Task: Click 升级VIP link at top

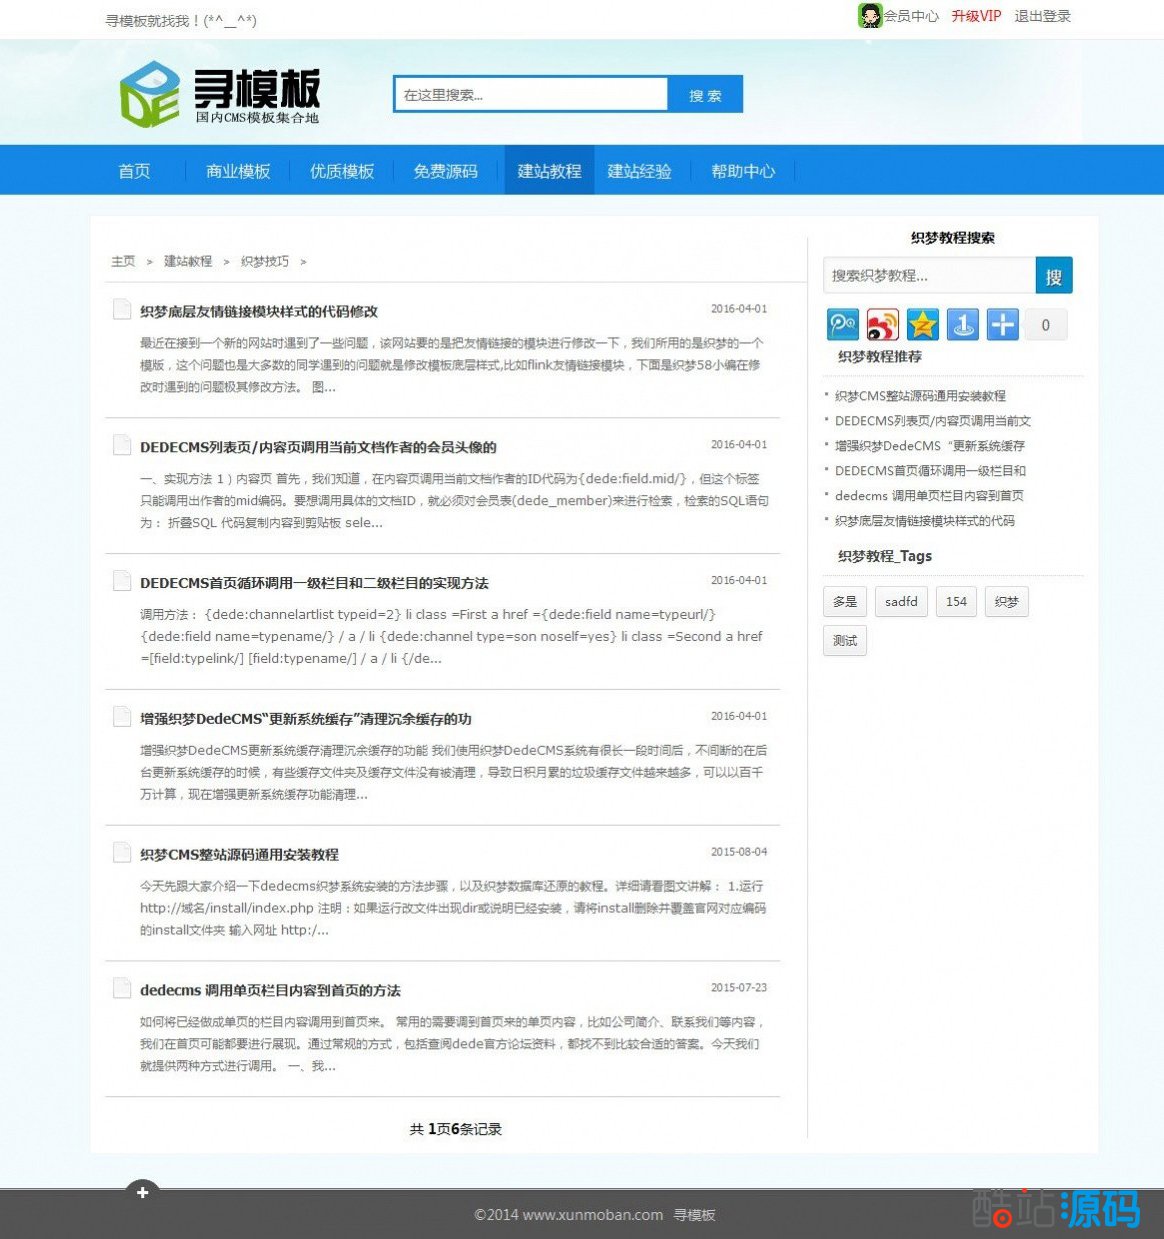Action: pos(975,16)
